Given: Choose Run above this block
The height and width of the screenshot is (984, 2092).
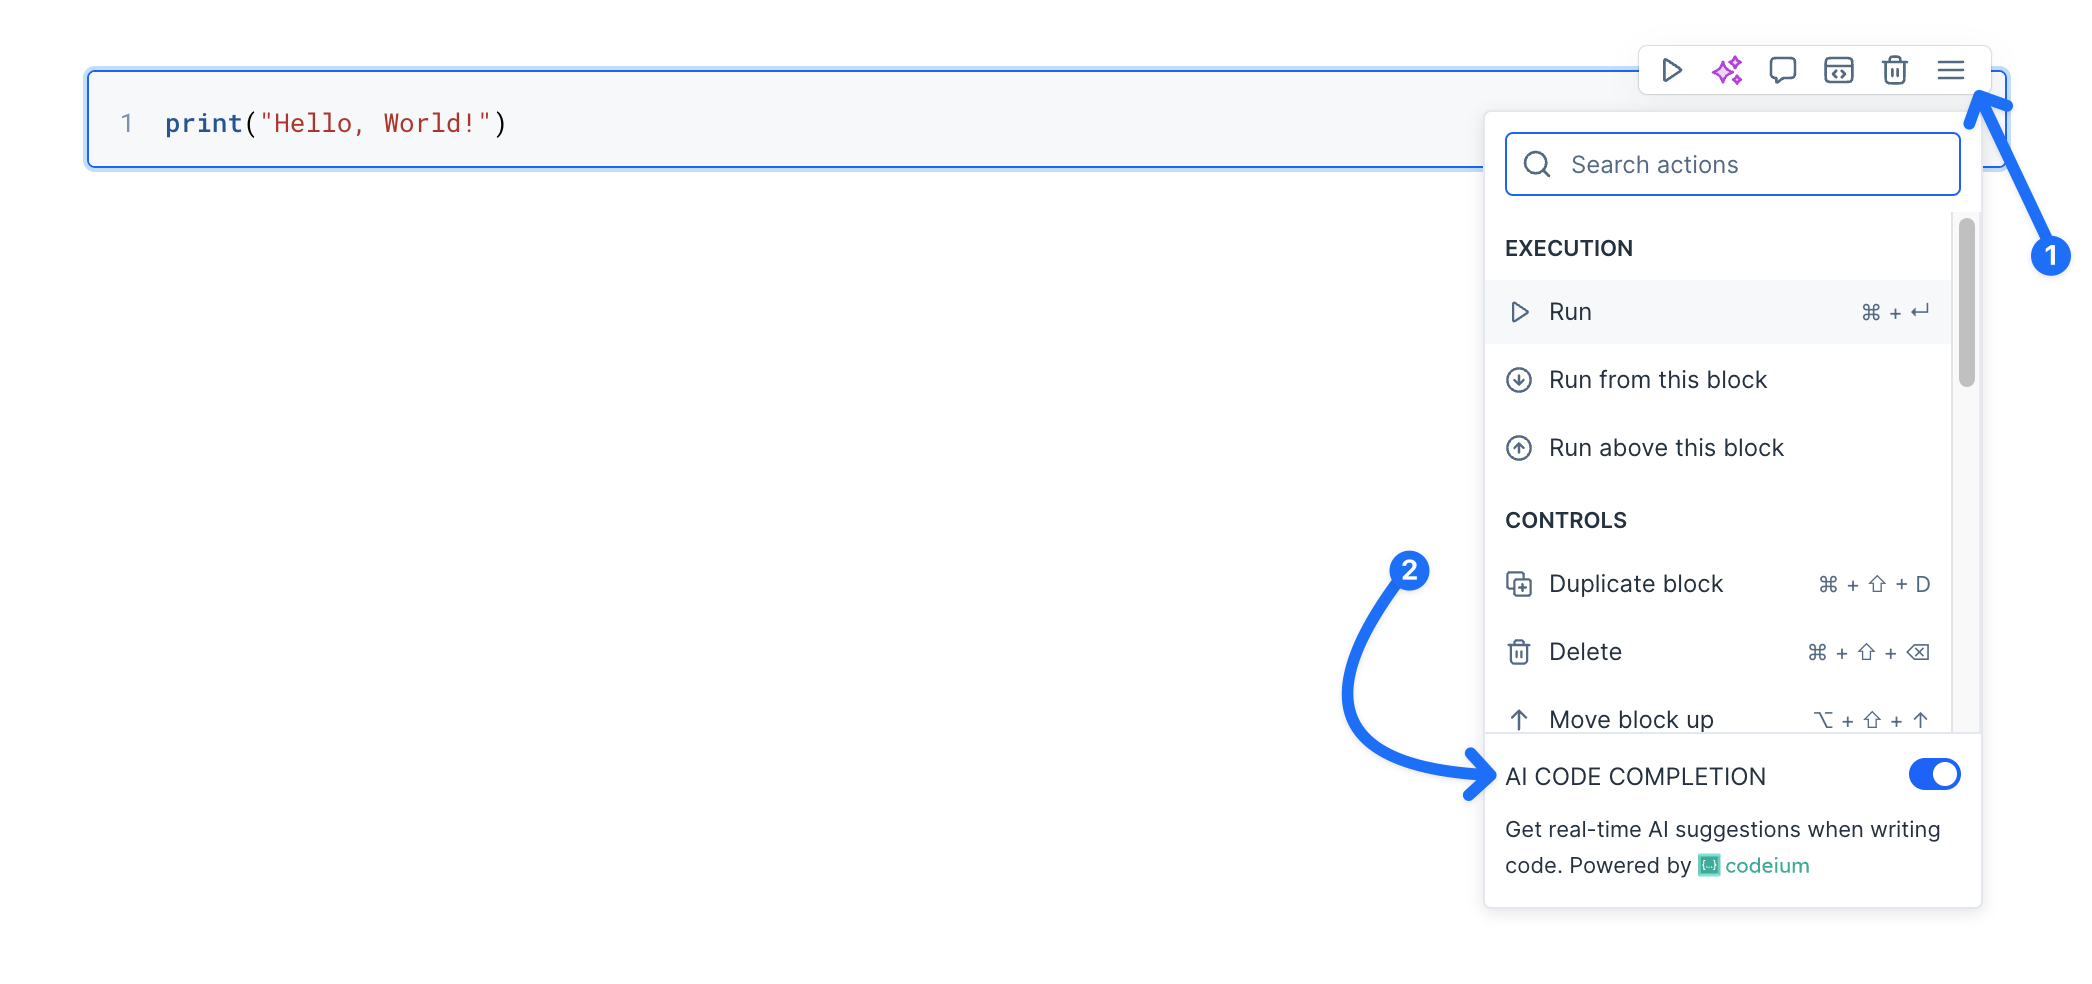Looking at the screenshot, I should click(x=1718, y=448).
